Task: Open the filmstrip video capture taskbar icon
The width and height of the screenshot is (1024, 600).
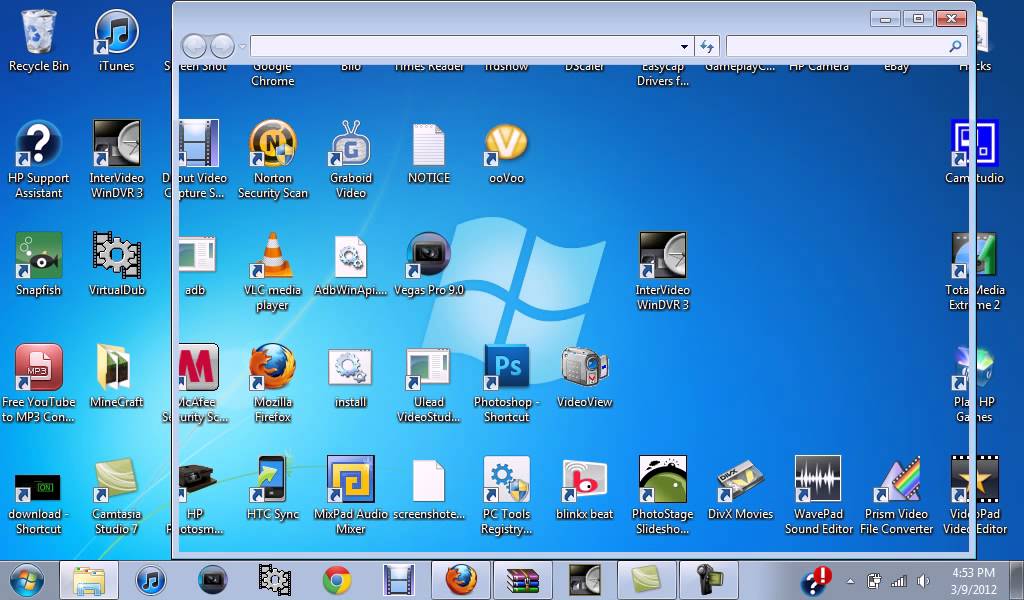Action: coord(398,580)
